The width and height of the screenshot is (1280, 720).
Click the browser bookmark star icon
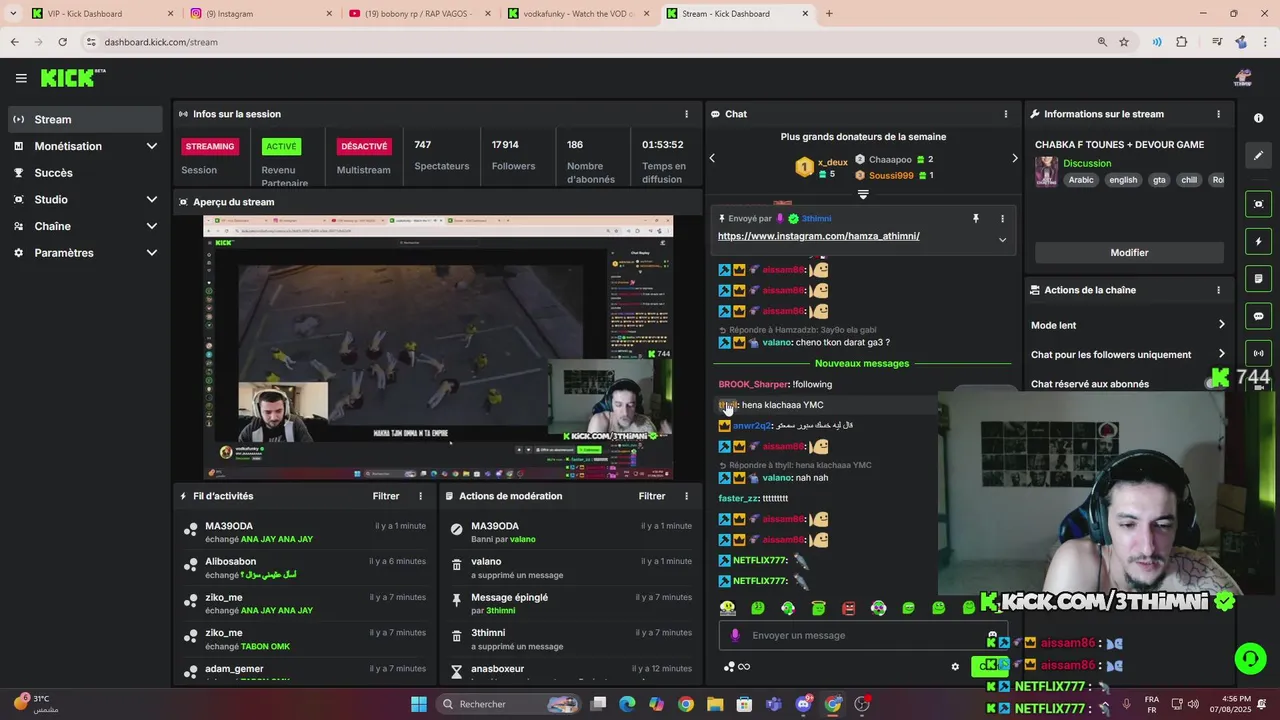coord(1124,42)
